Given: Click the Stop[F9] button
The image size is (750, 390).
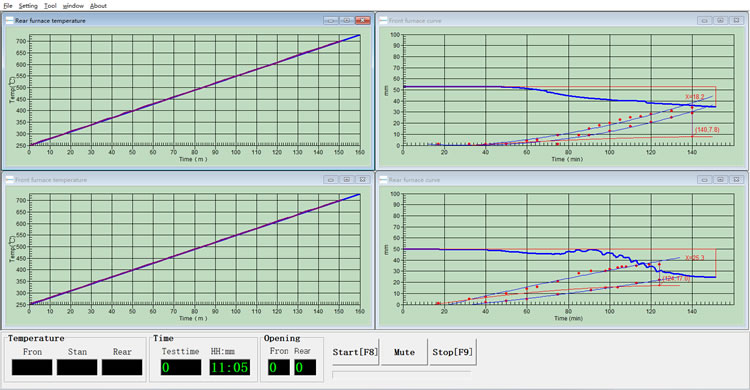Looking at the screenshot, I should 452,352.
